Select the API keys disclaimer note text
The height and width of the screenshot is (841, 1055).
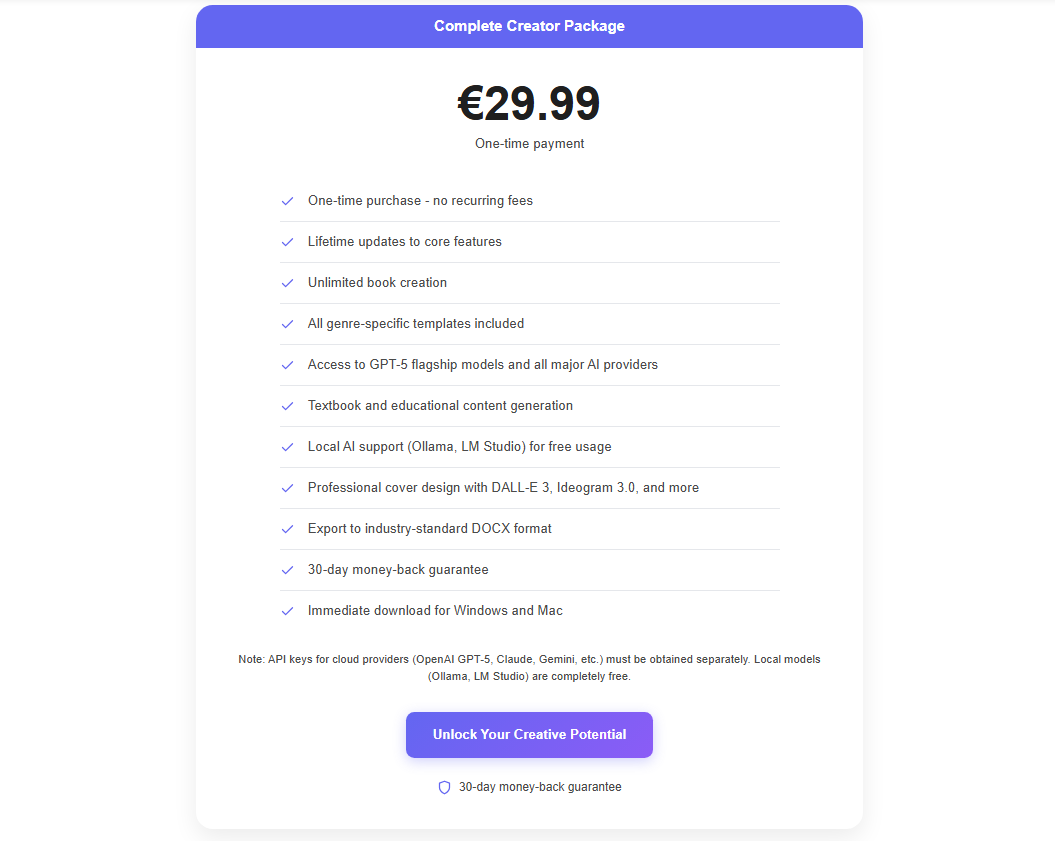pos(529,667)
